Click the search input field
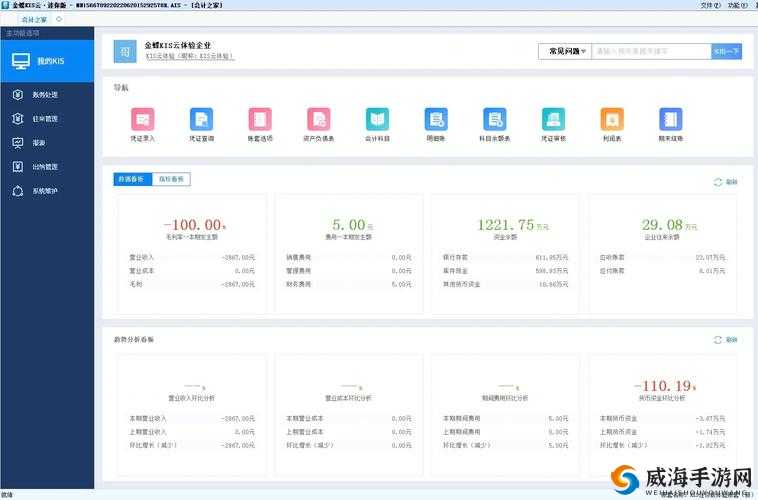The image size is (758, 500). point(651,51)
